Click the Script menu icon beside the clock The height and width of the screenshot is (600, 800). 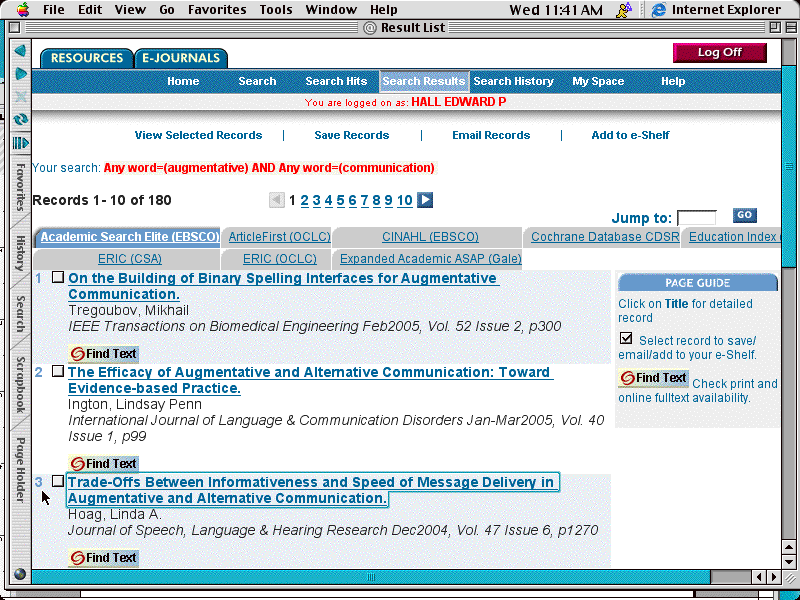point(623,10)
